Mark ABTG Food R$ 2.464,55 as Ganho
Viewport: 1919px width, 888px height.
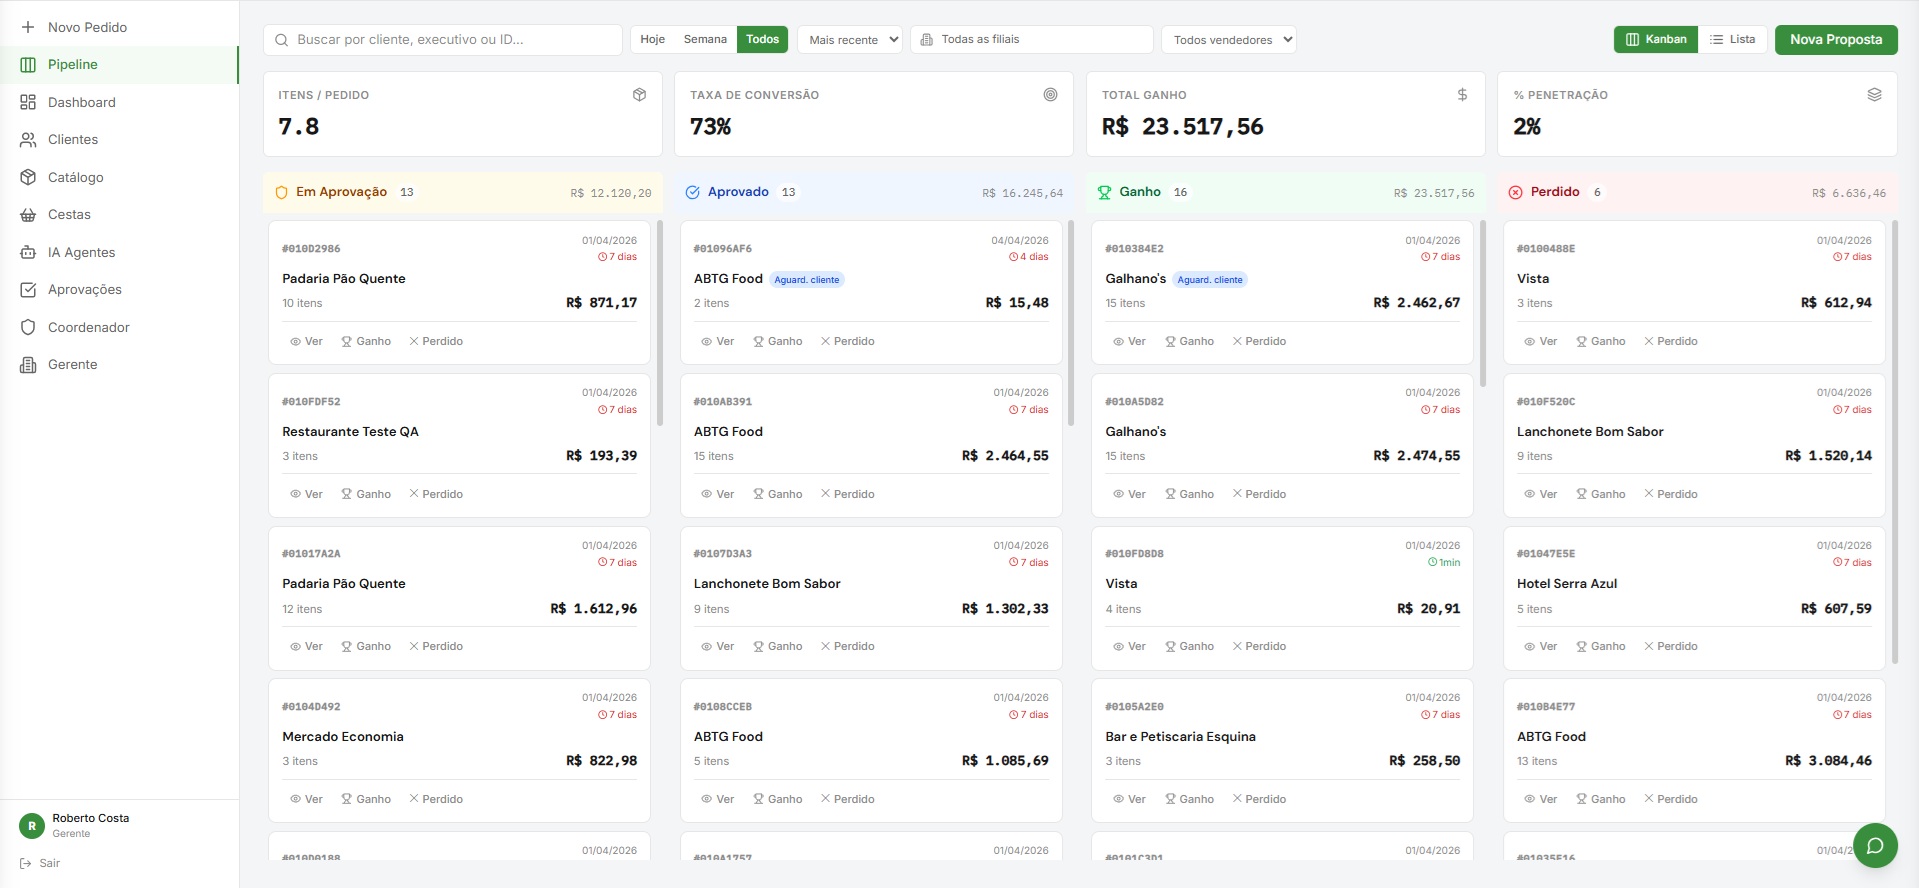(x=778, y=494)
